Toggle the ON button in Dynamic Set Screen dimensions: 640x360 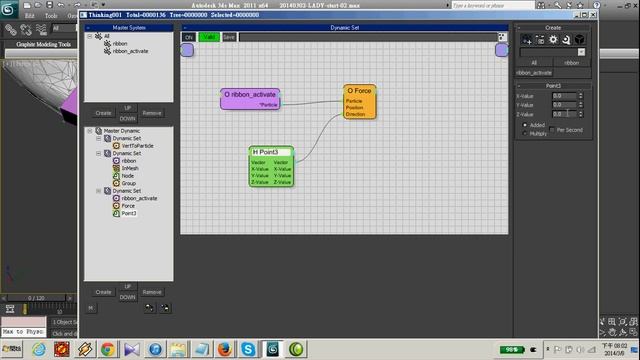coord(189,37)
